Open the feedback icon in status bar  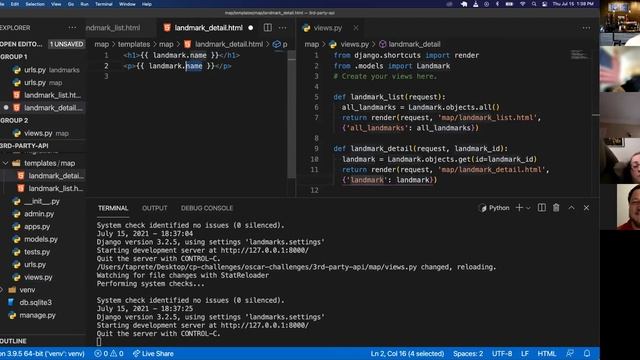click(x=570, y=353)
